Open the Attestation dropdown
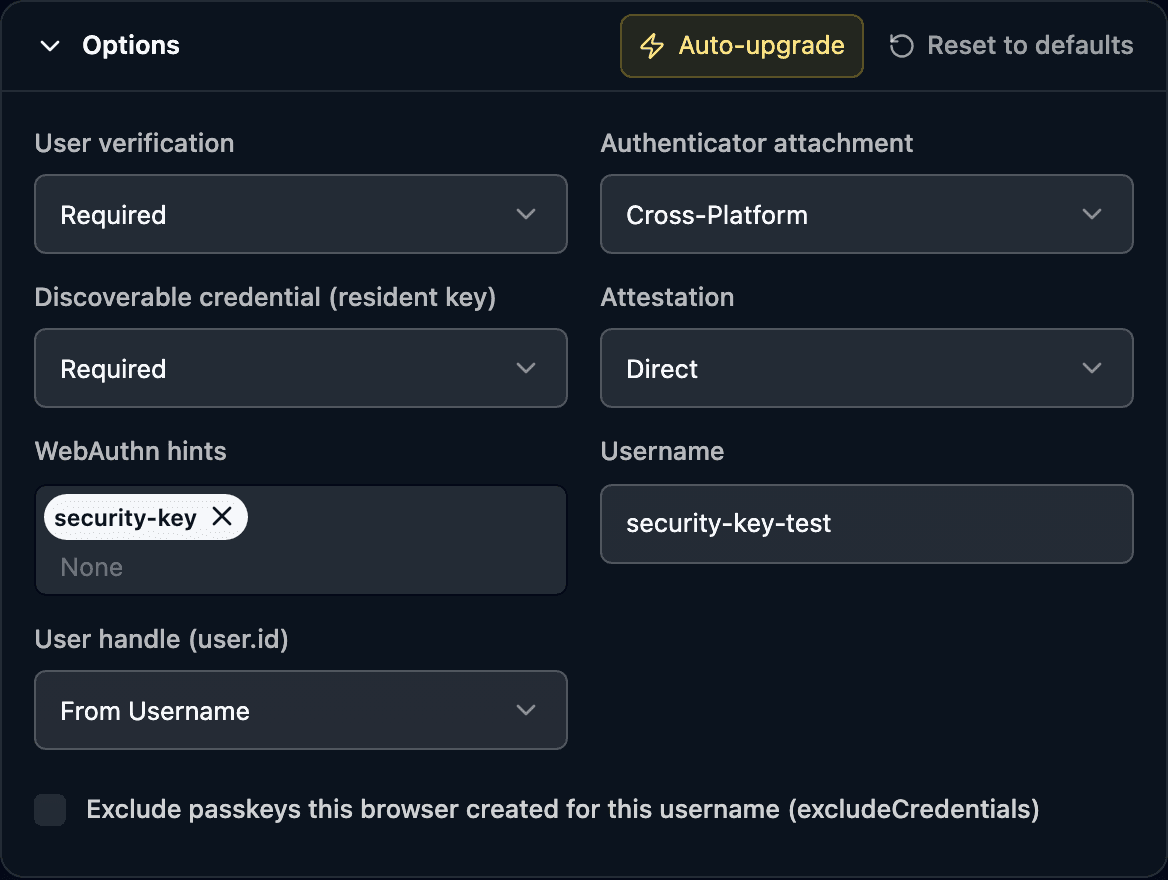This screenshot has height=880, width=1168. pyautogui.click(x=866, y=368)
